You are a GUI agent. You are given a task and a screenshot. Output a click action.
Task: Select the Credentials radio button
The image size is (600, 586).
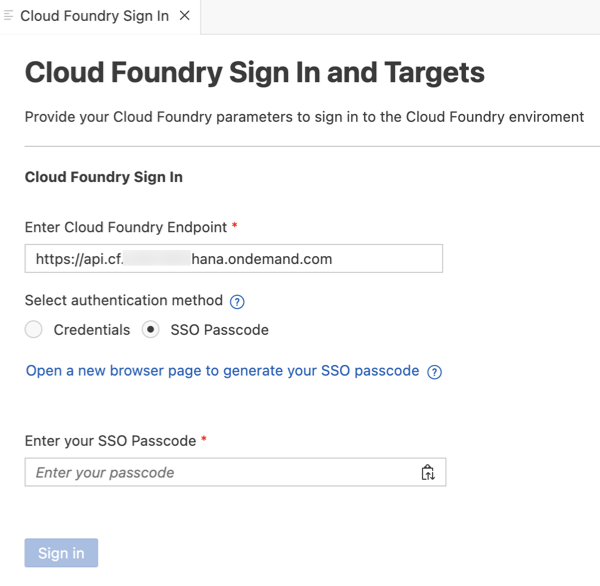pos(34,330)
